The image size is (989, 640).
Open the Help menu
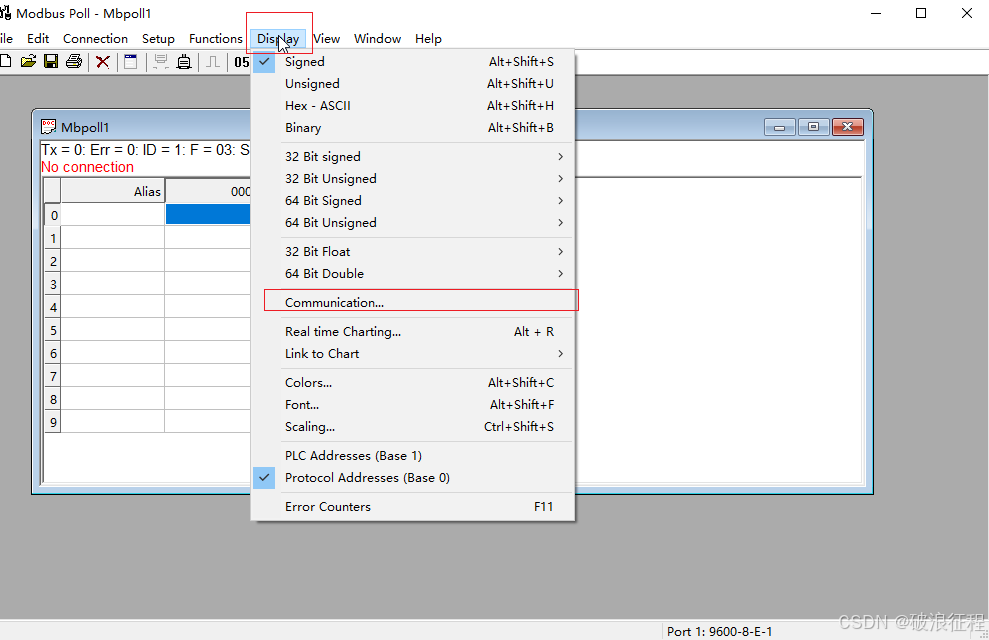click(428, 38)
